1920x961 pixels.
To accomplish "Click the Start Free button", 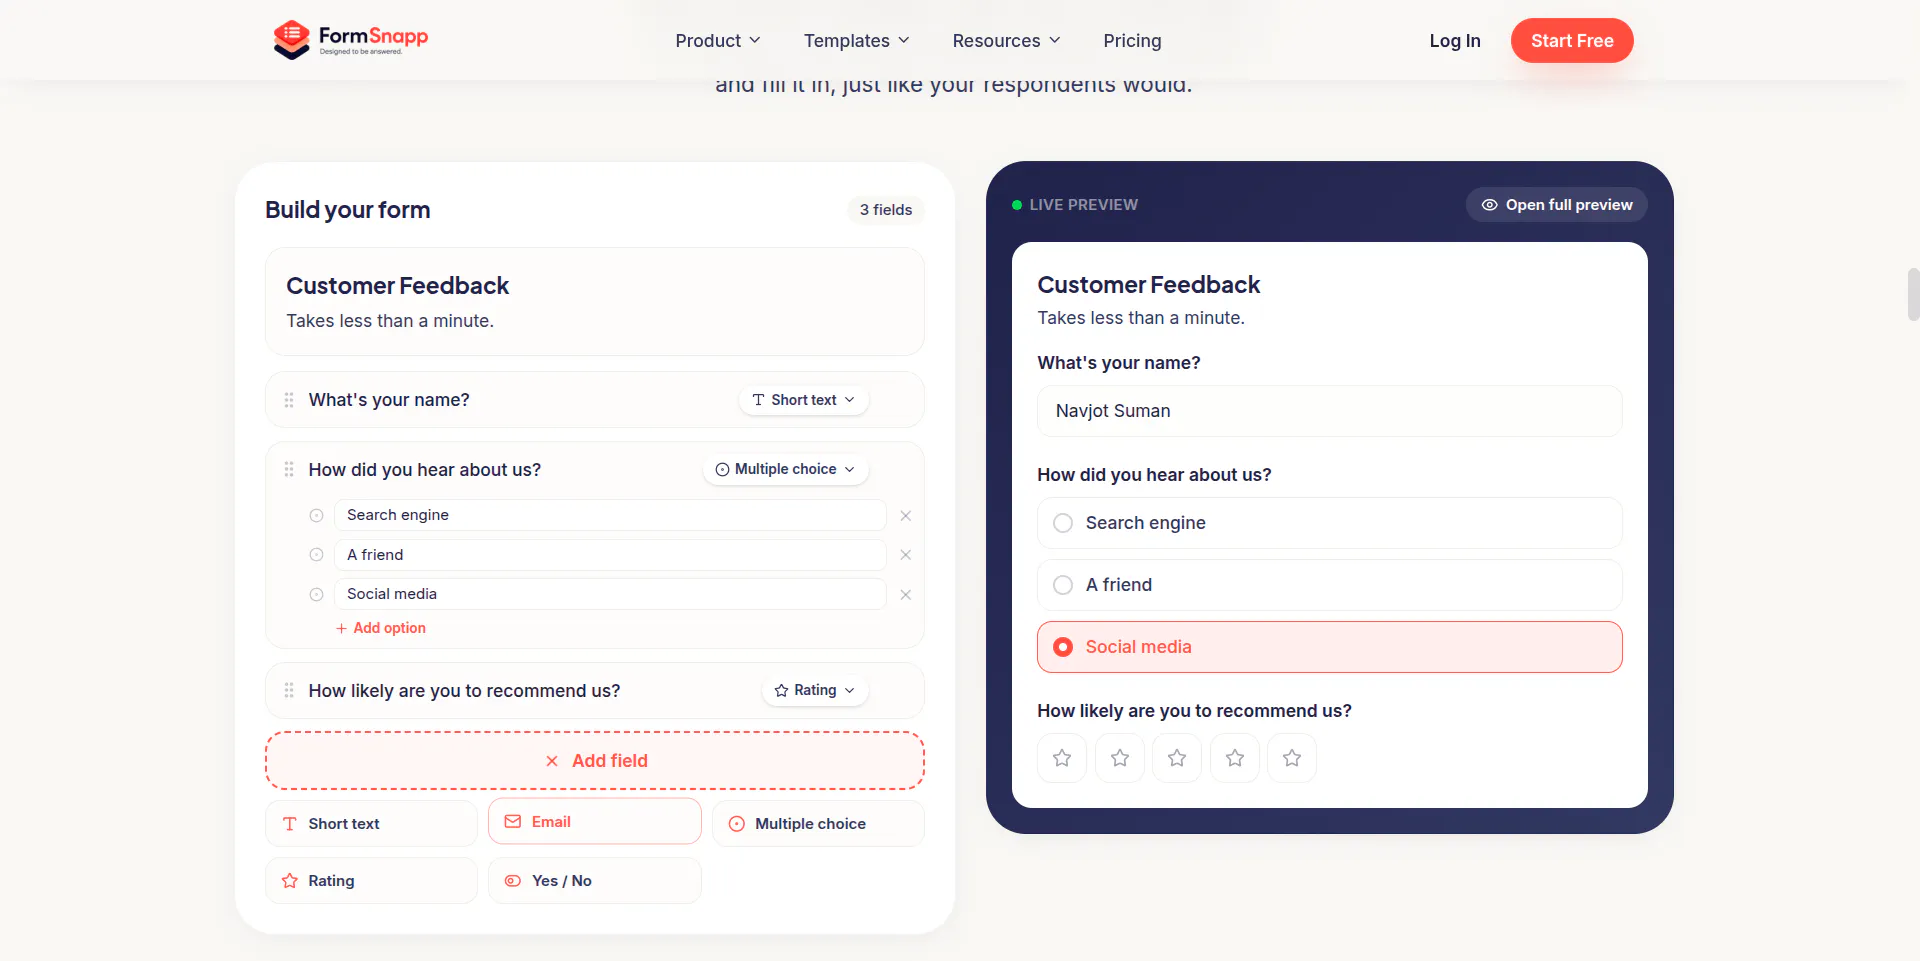I will (1572, 41).
